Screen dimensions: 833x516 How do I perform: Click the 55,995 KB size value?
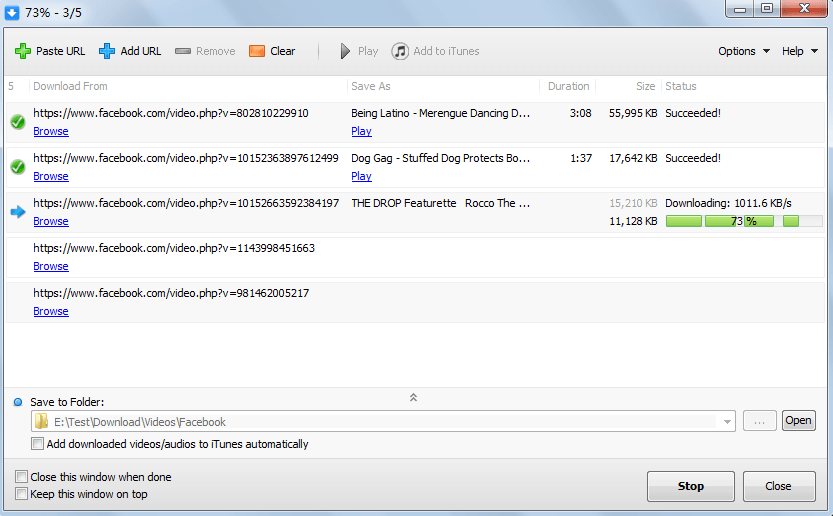pyautogui.click(x=633, y=113)
